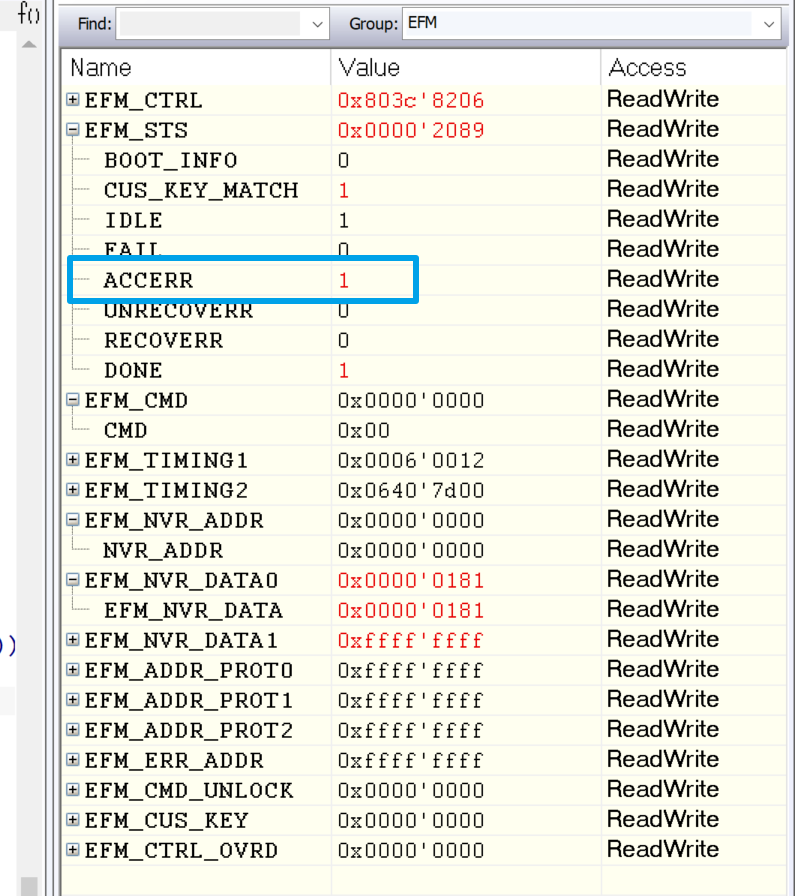
Task: Select the CMD field row
Action: pos(424,430)
